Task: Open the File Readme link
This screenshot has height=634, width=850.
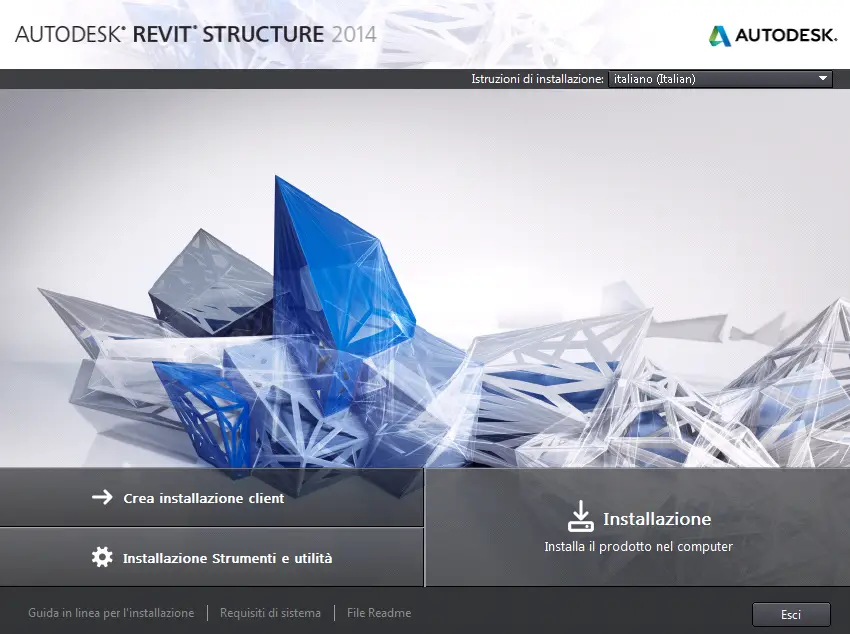Action: point(379,613)
